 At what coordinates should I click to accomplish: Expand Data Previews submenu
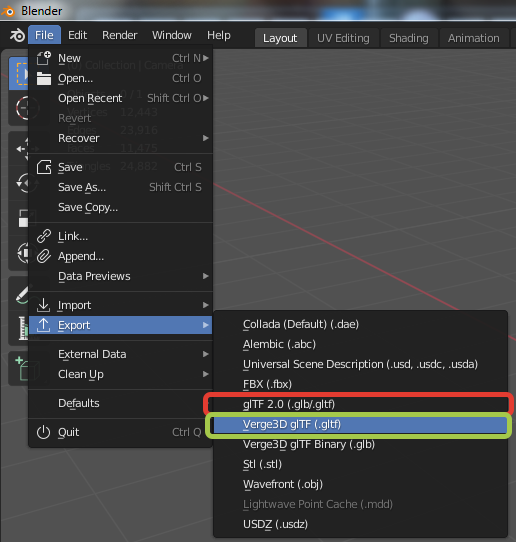click(x=120, y=276)
